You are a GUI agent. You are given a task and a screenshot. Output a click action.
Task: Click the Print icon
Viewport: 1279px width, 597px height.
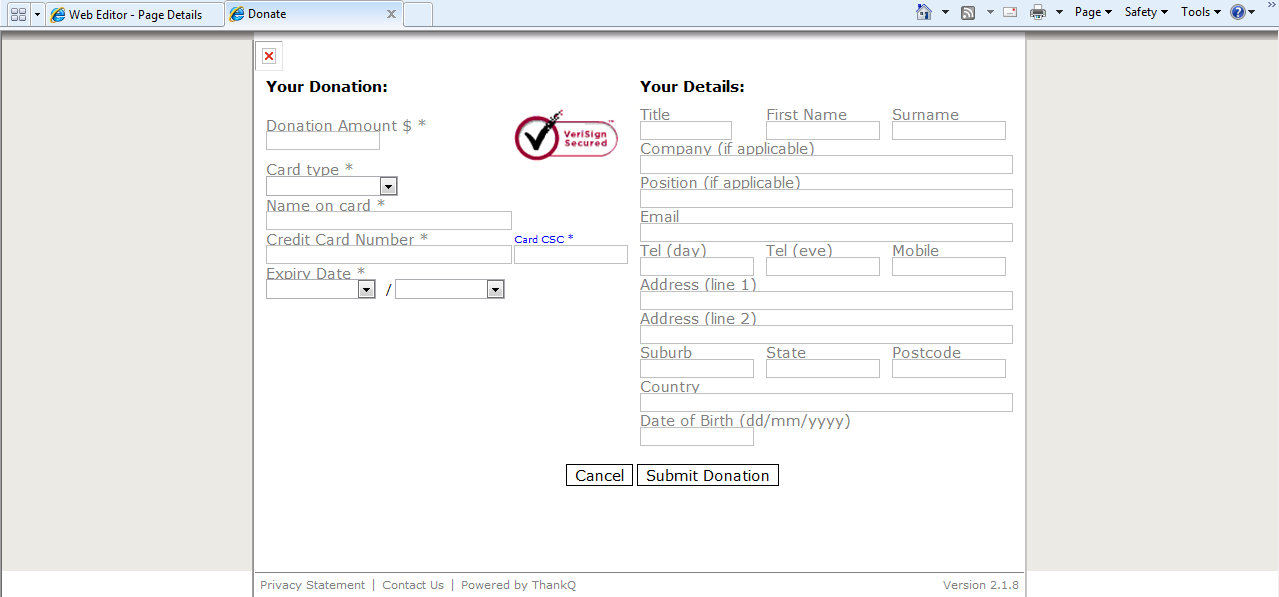point(1038,13)
